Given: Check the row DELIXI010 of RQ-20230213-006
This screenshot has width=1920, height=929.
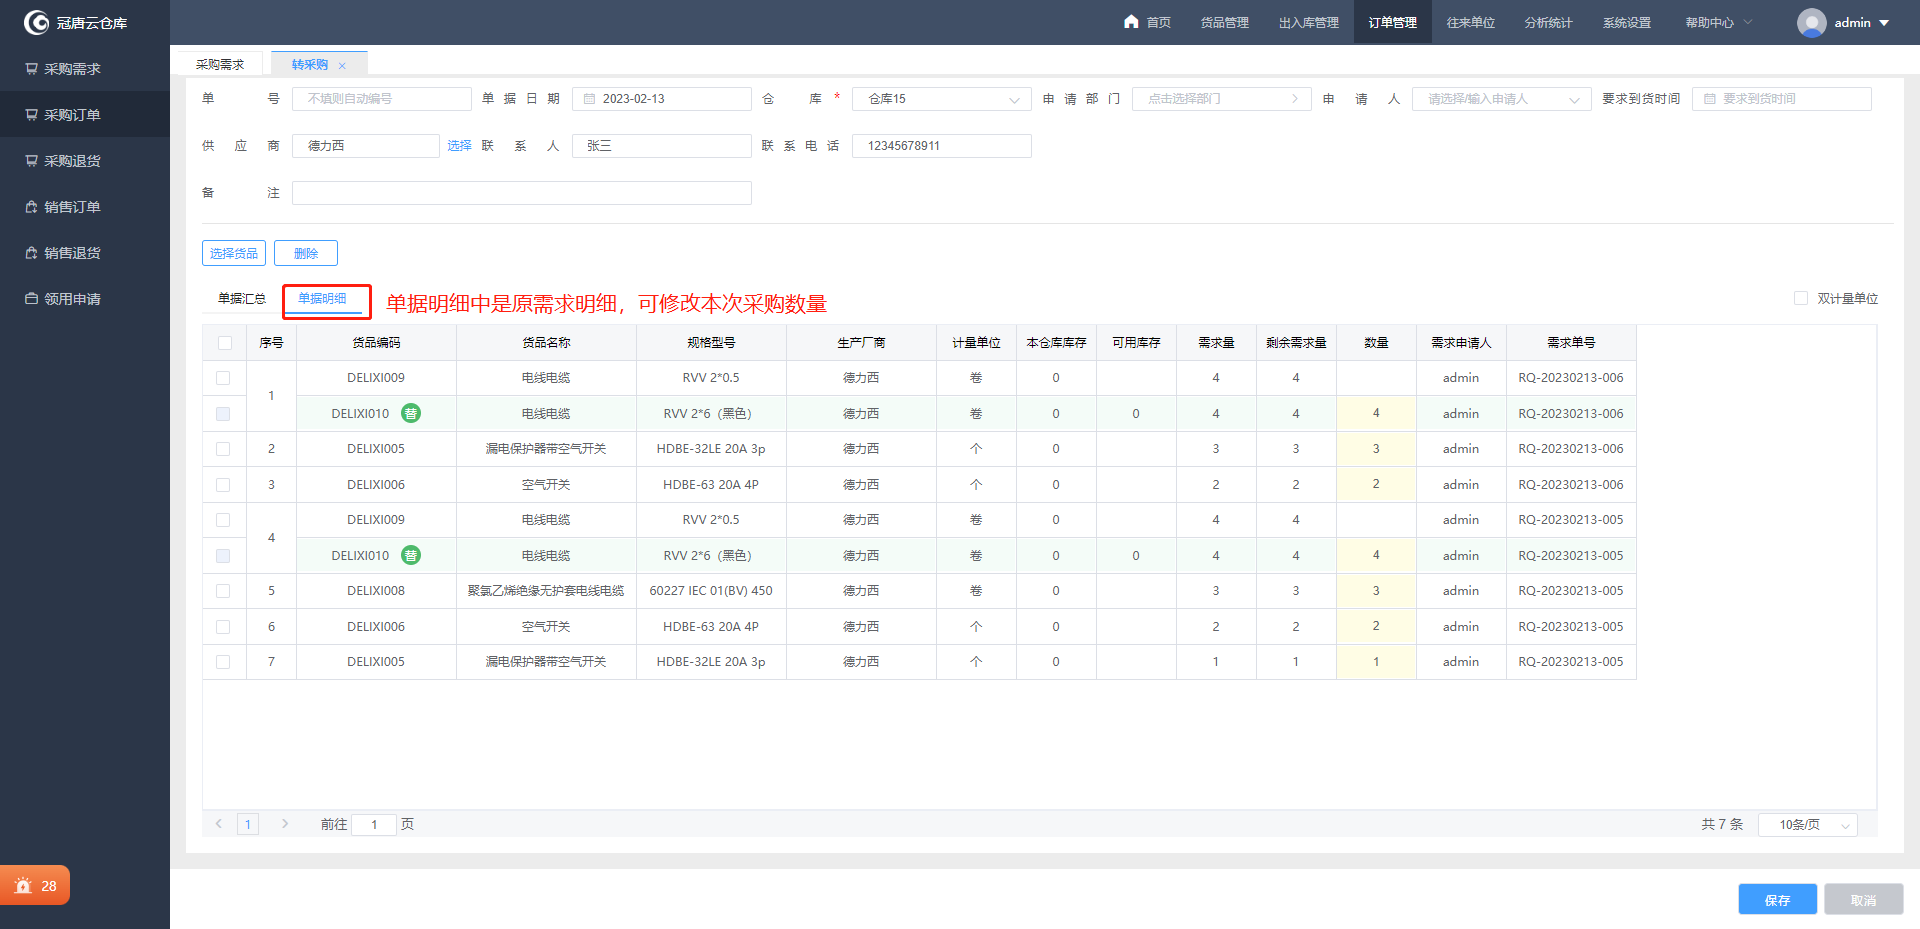Looking at the screenshot, I should [223, 414].
